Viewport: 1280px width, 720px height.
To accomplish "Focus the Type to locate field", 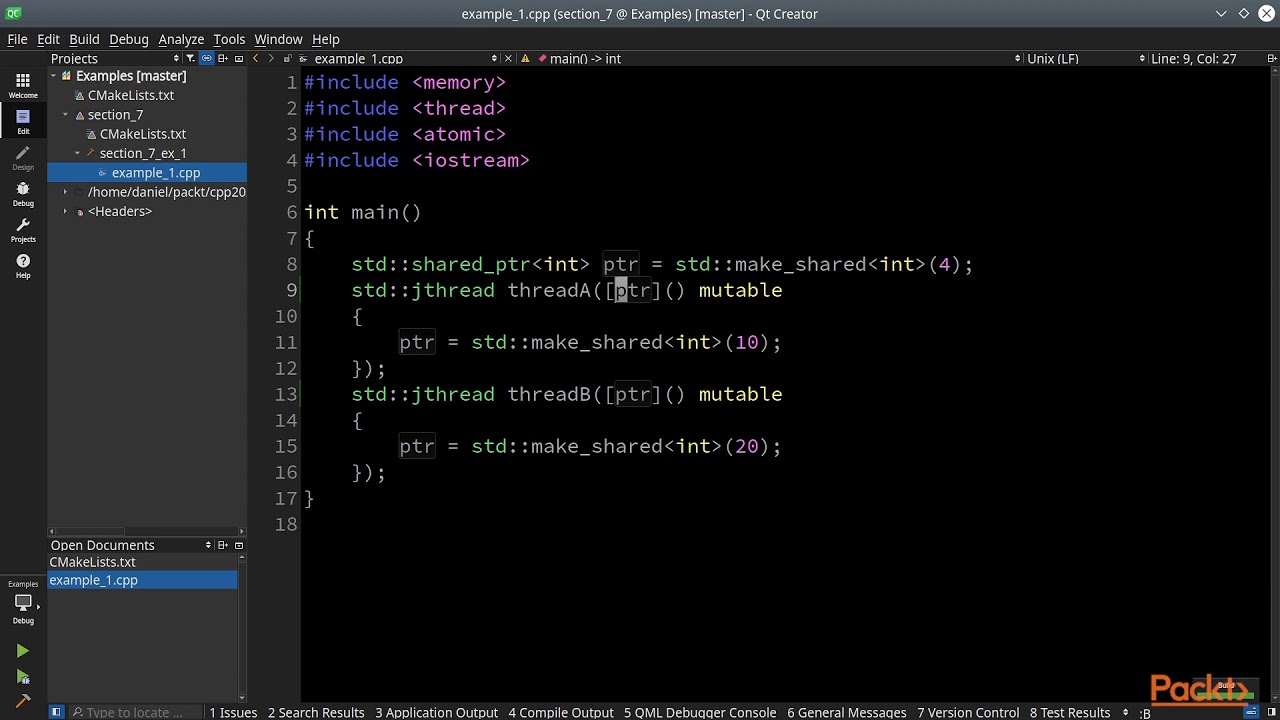I will [134, 712].
